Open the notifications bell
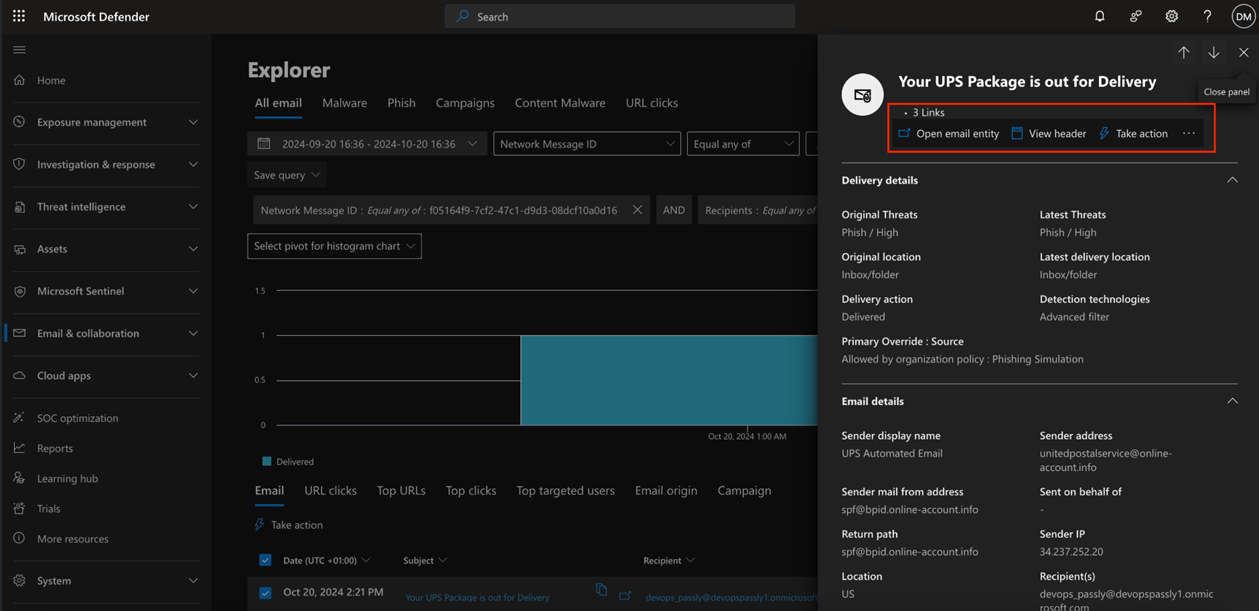Image resolution: width=1259 pixels, height=611 pixels. [1098, 15]
